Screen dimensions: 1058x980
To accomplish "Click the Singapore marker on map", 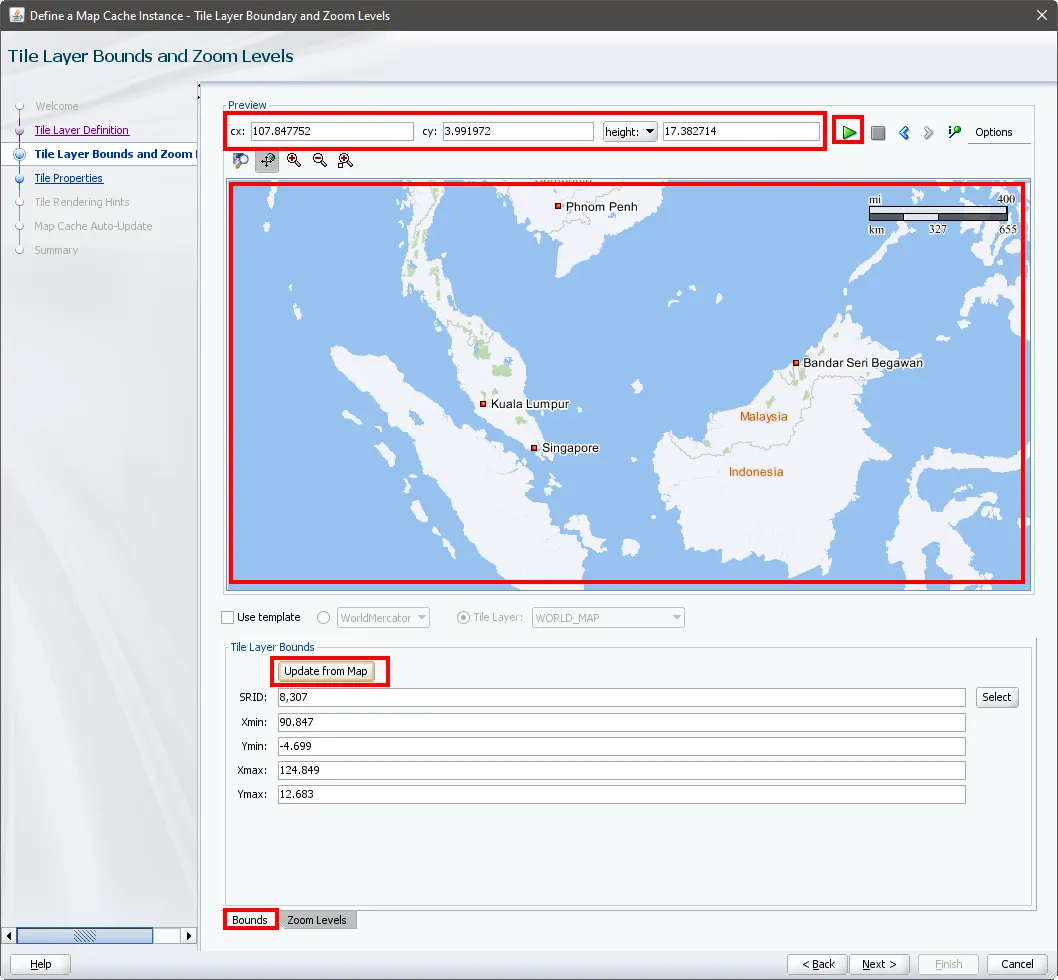I will (x=534, y=448).
